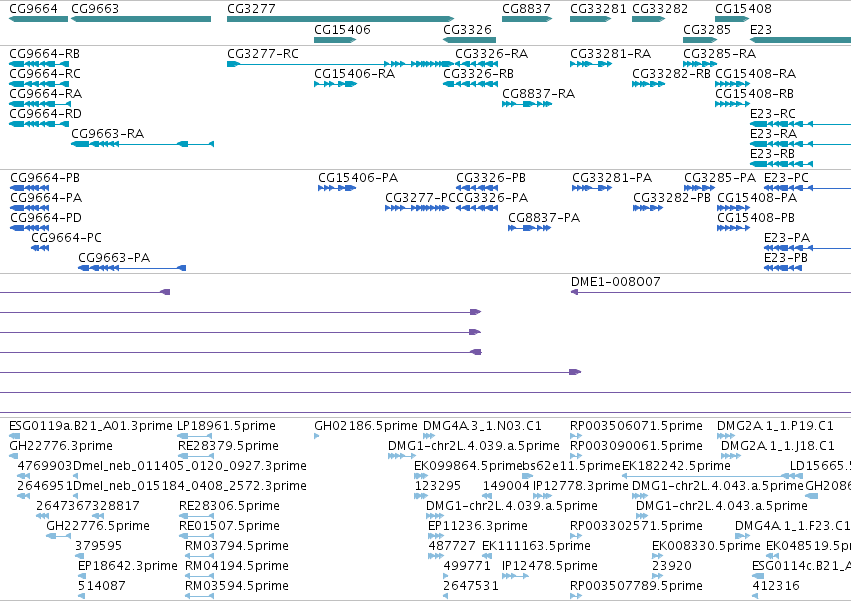Select RP003506071.5prime EST

(636, 426)
